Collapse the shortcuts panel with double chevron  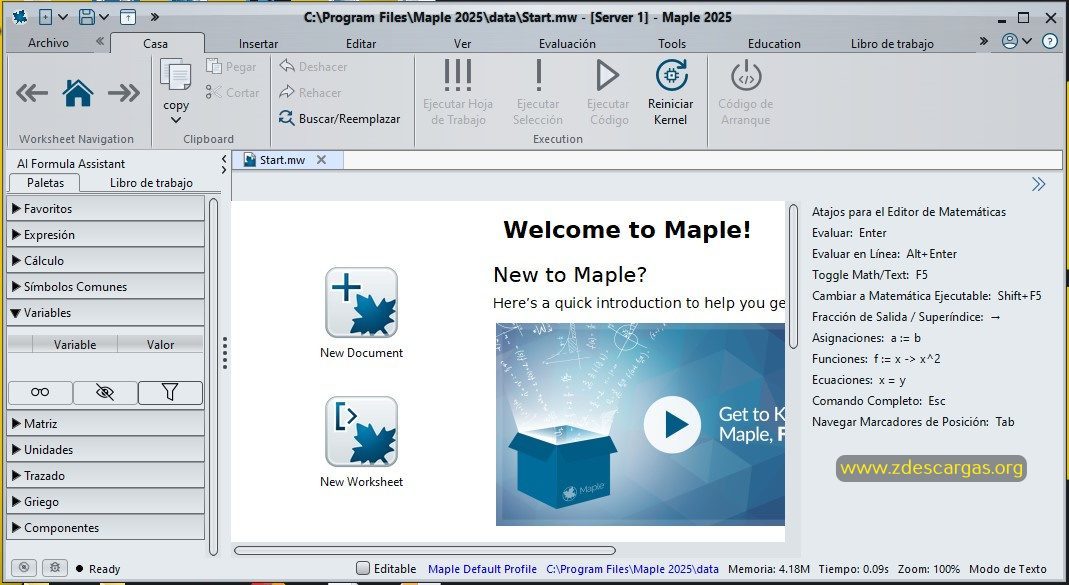click(1038, 184)
